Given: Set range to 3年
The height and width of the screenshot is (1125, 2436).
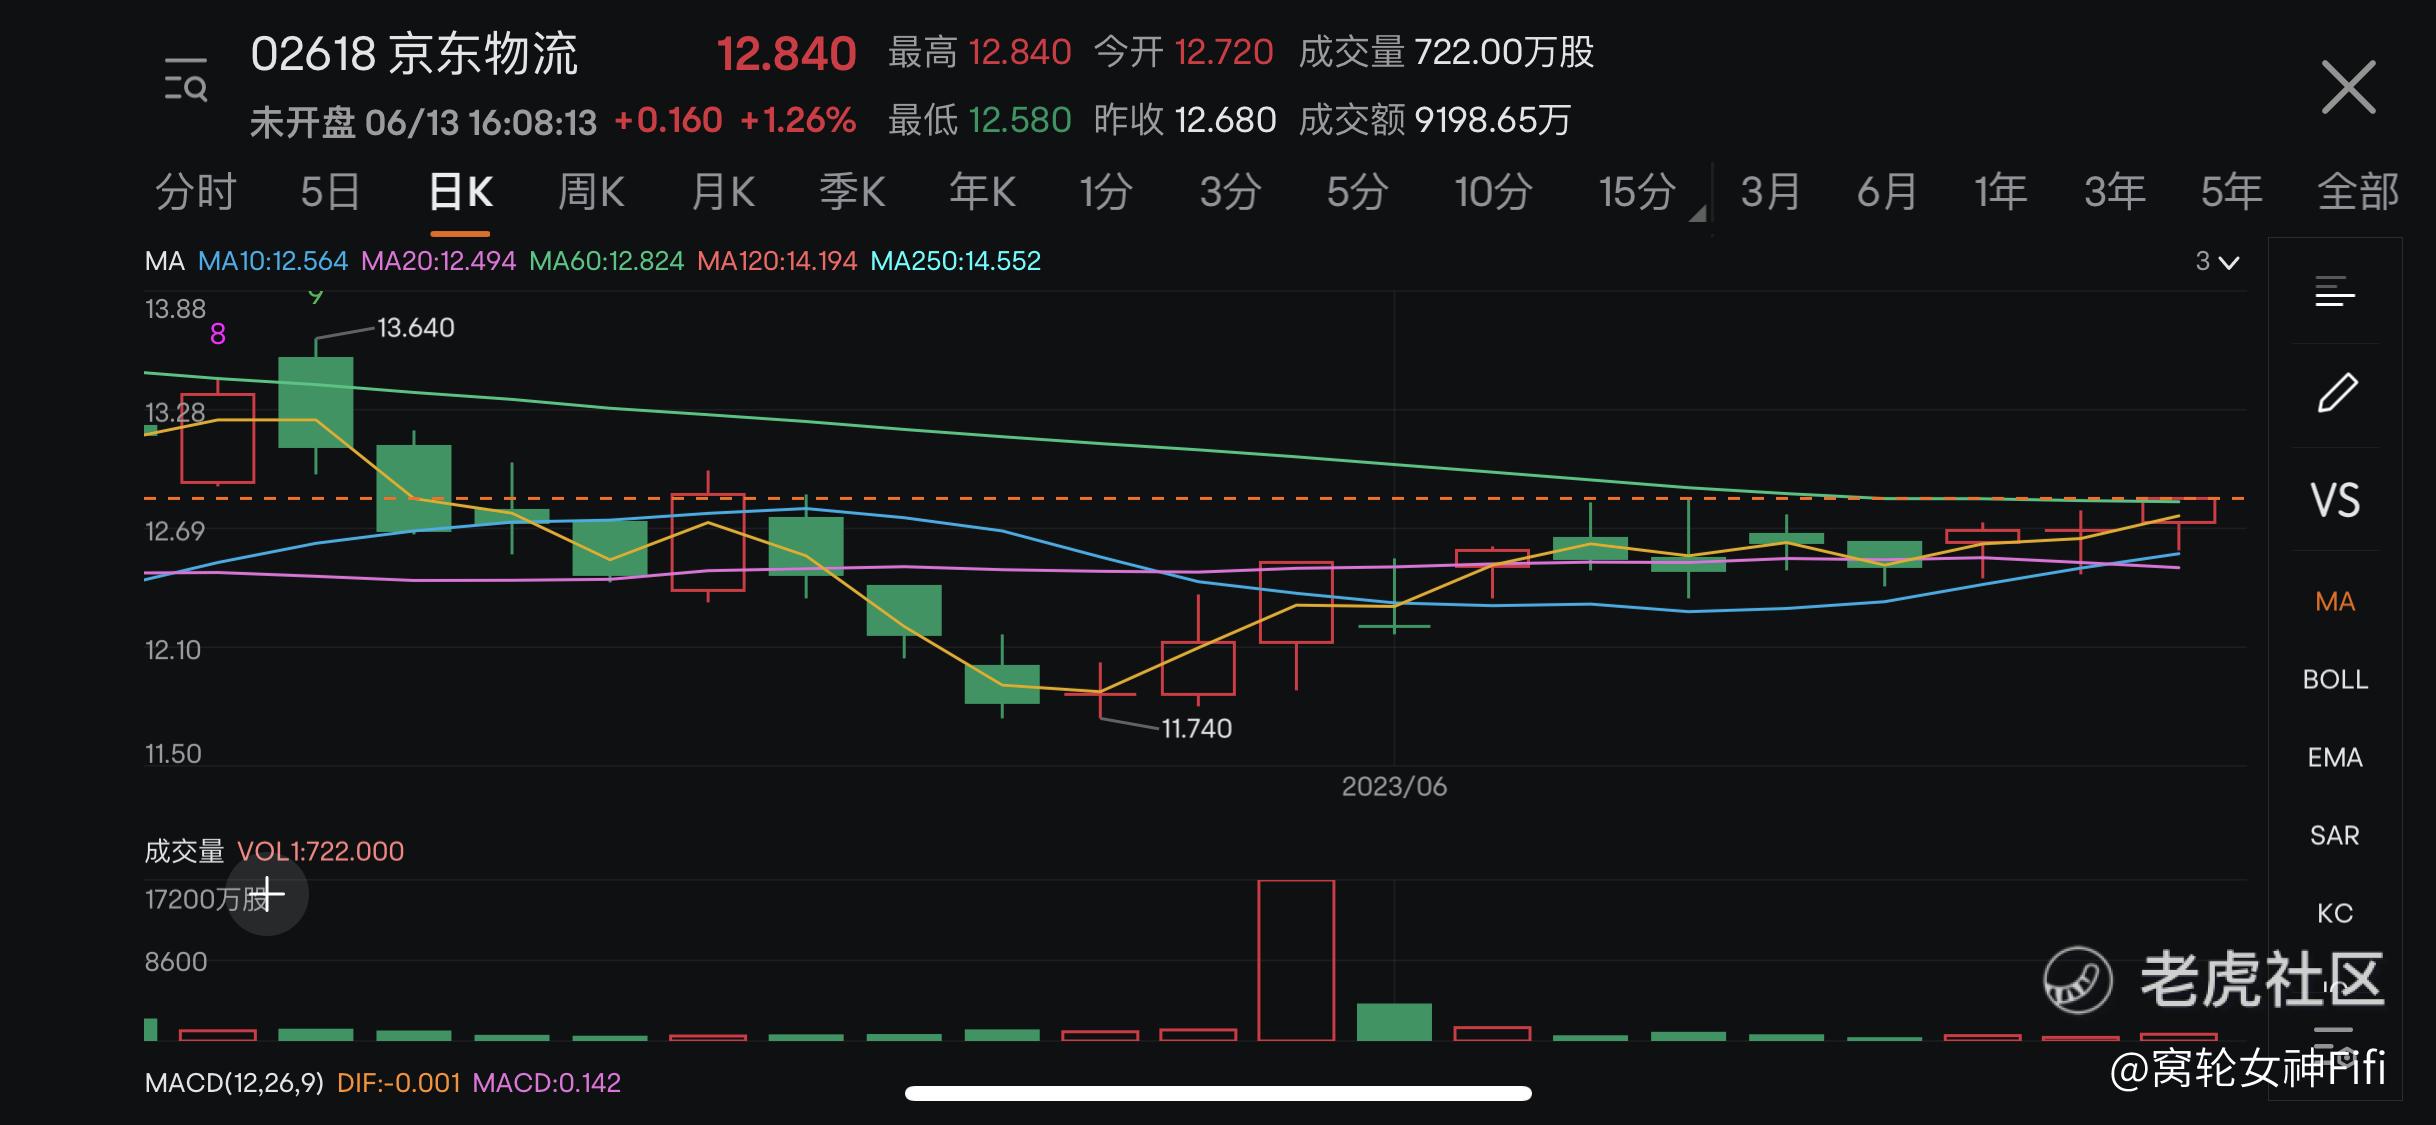Looking at the screenshot, I should click(2115, 191).
